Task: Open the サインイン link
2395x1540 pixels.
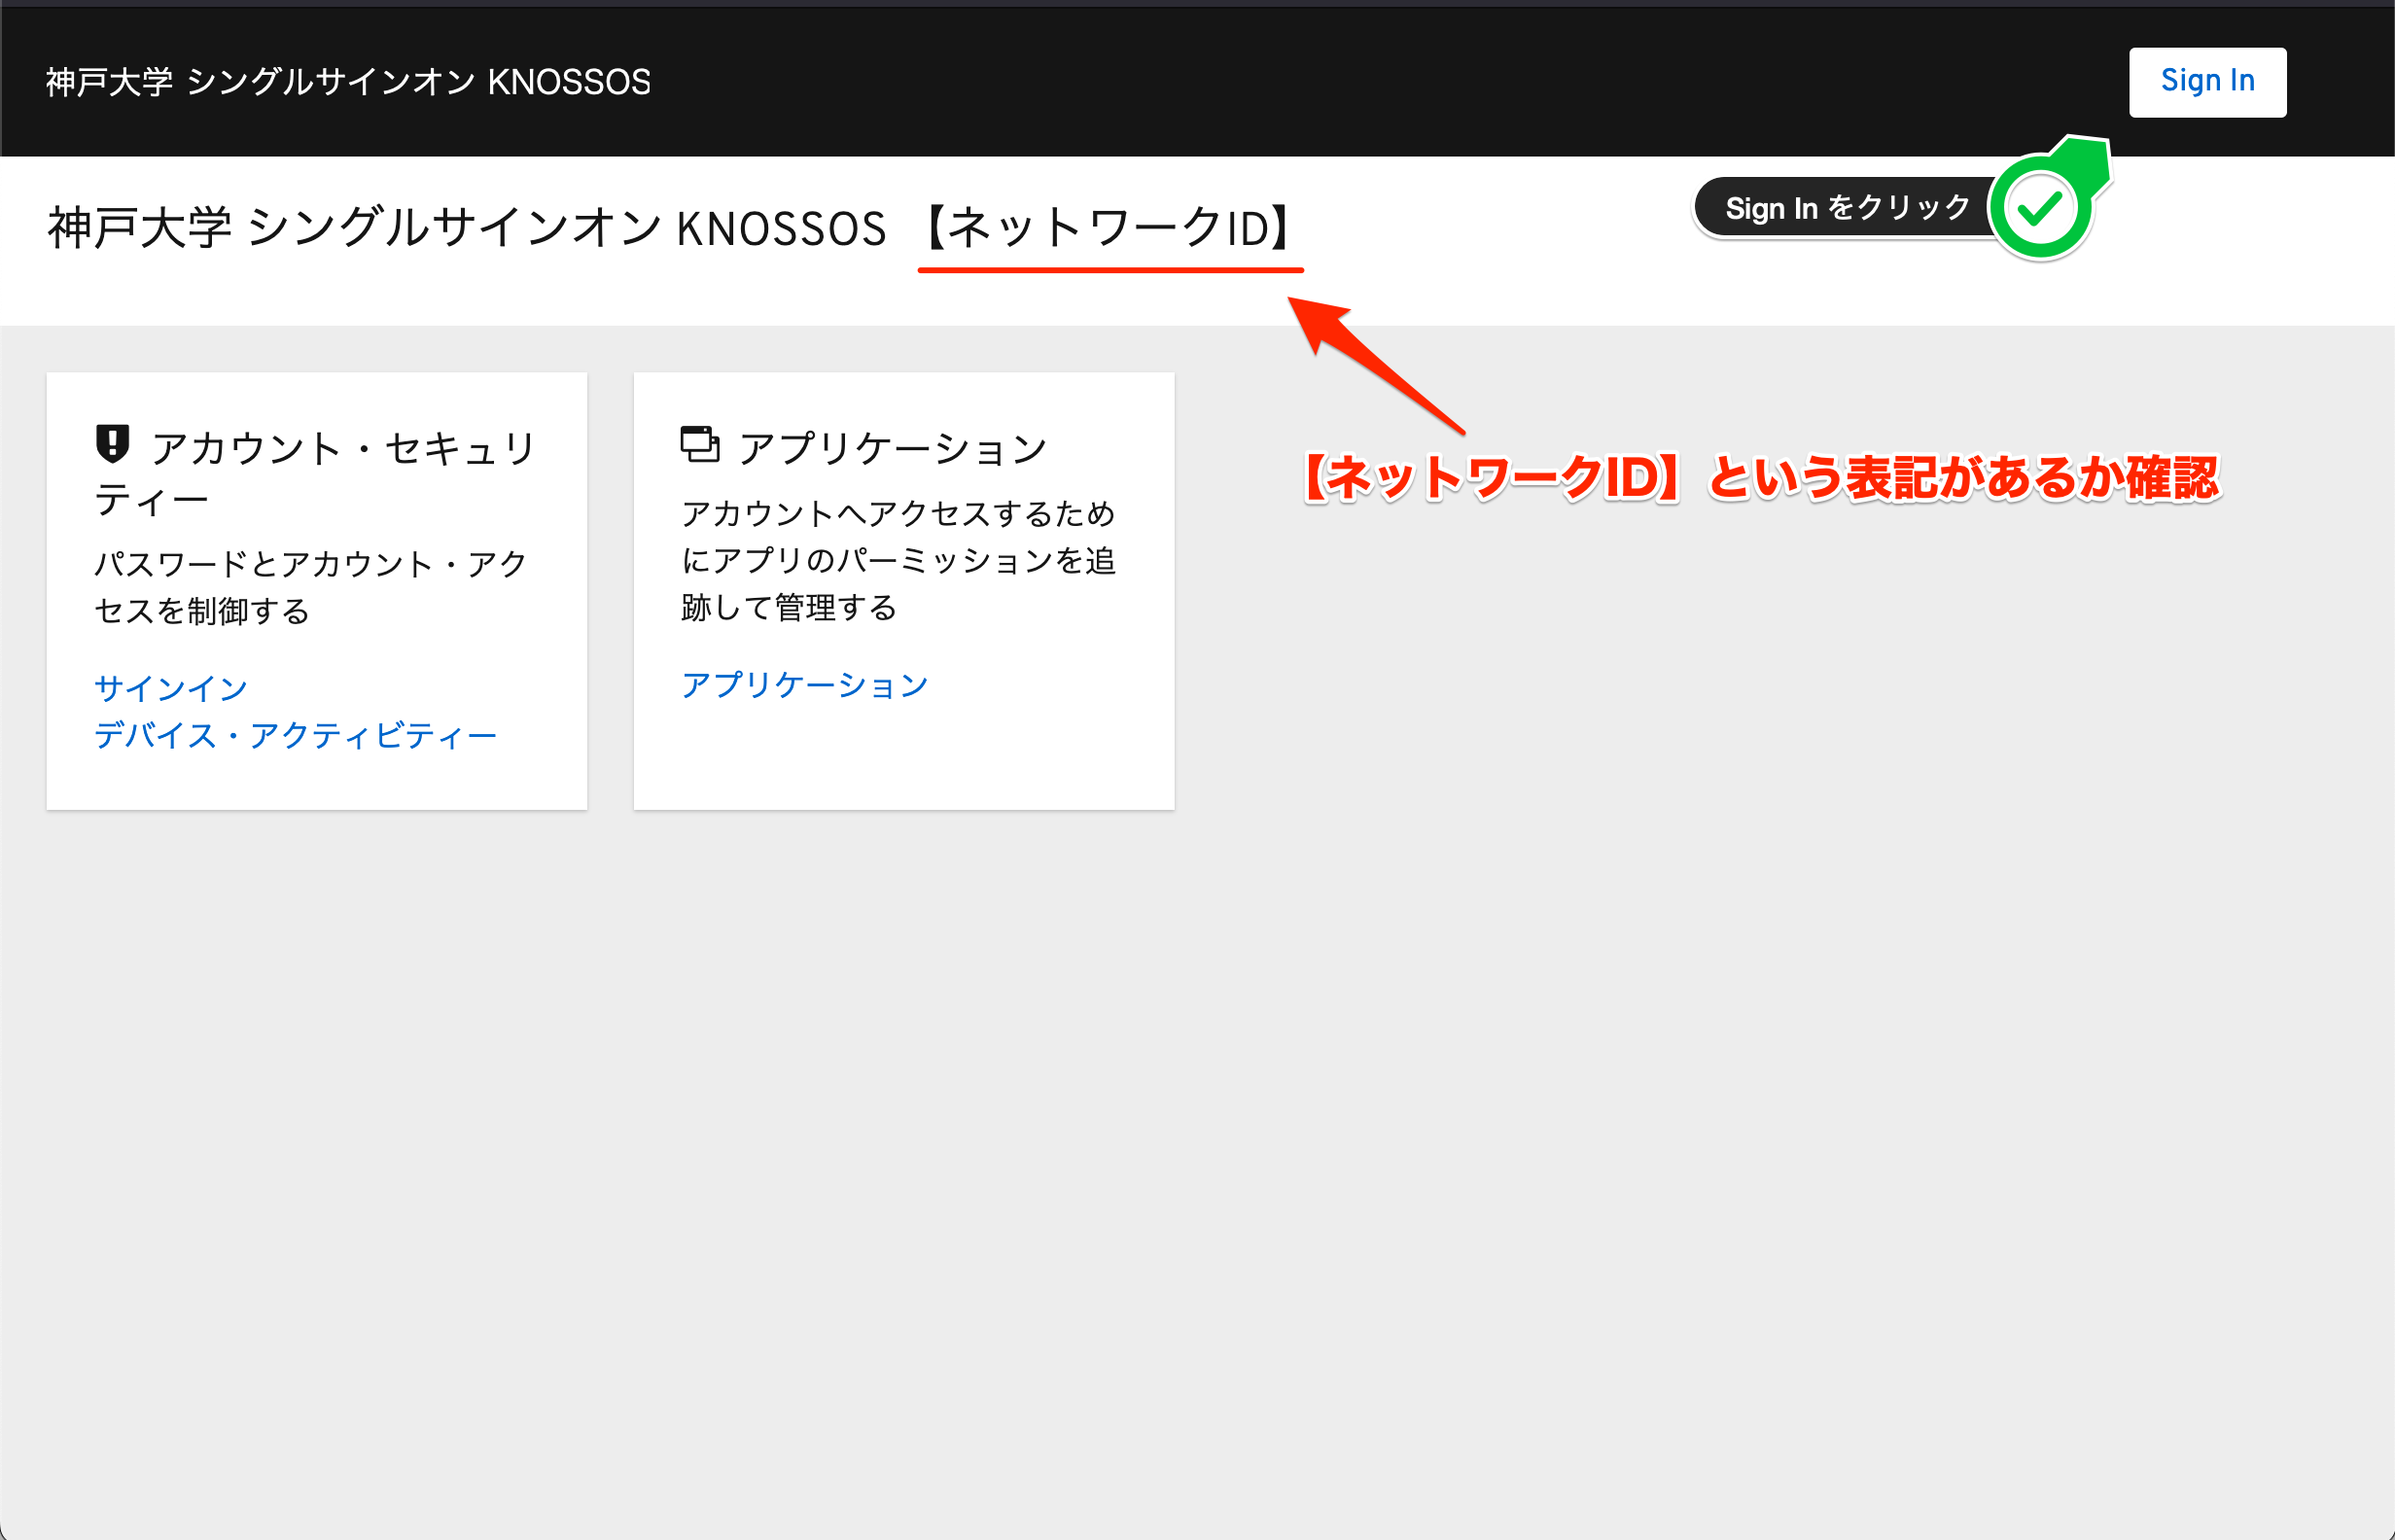Action: 171,687
